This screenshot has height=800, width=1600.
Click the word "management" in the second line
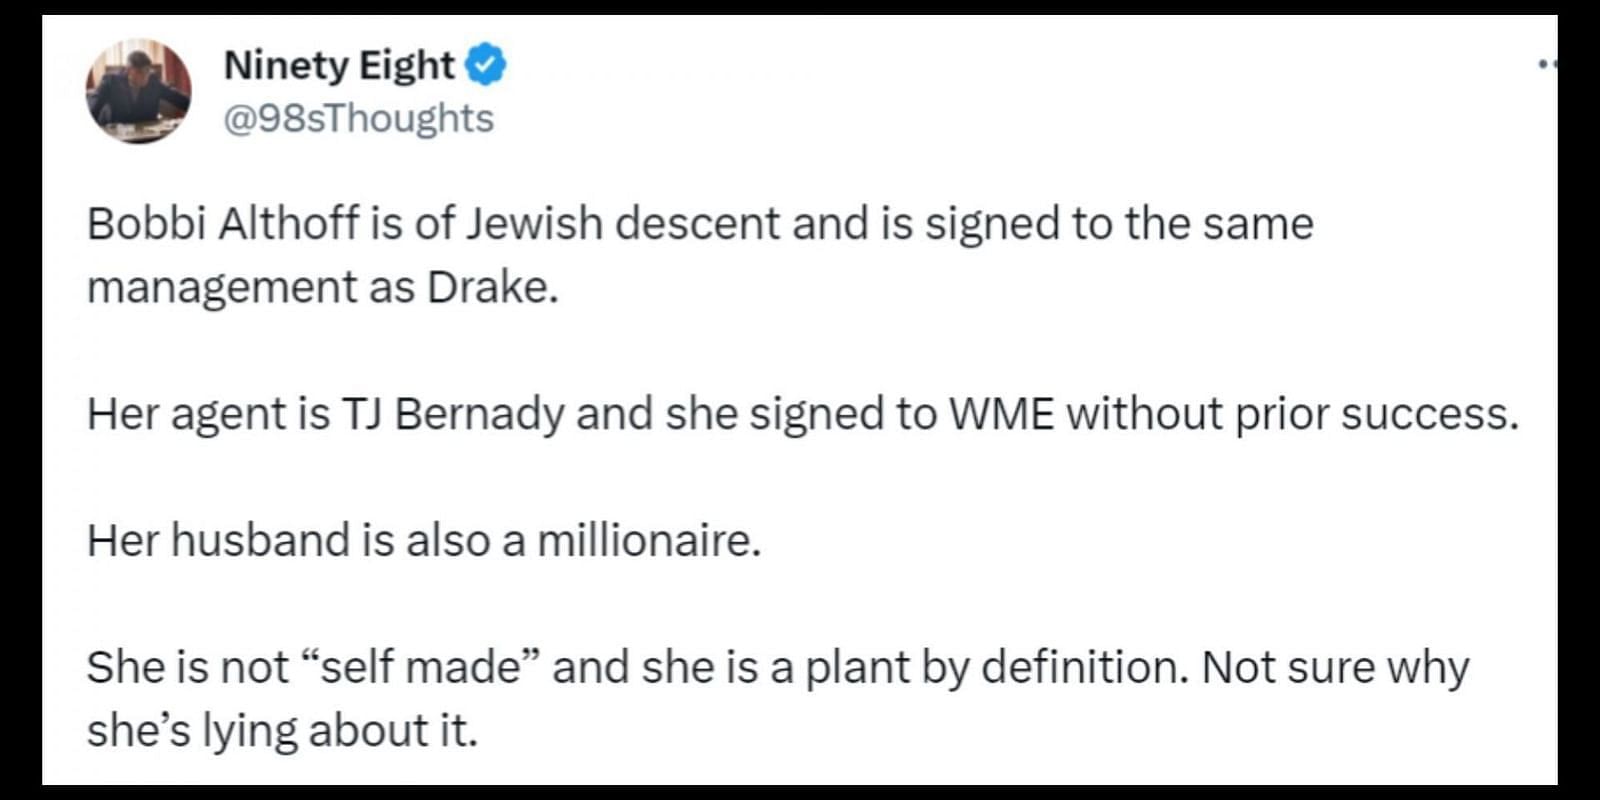[223, 288]
